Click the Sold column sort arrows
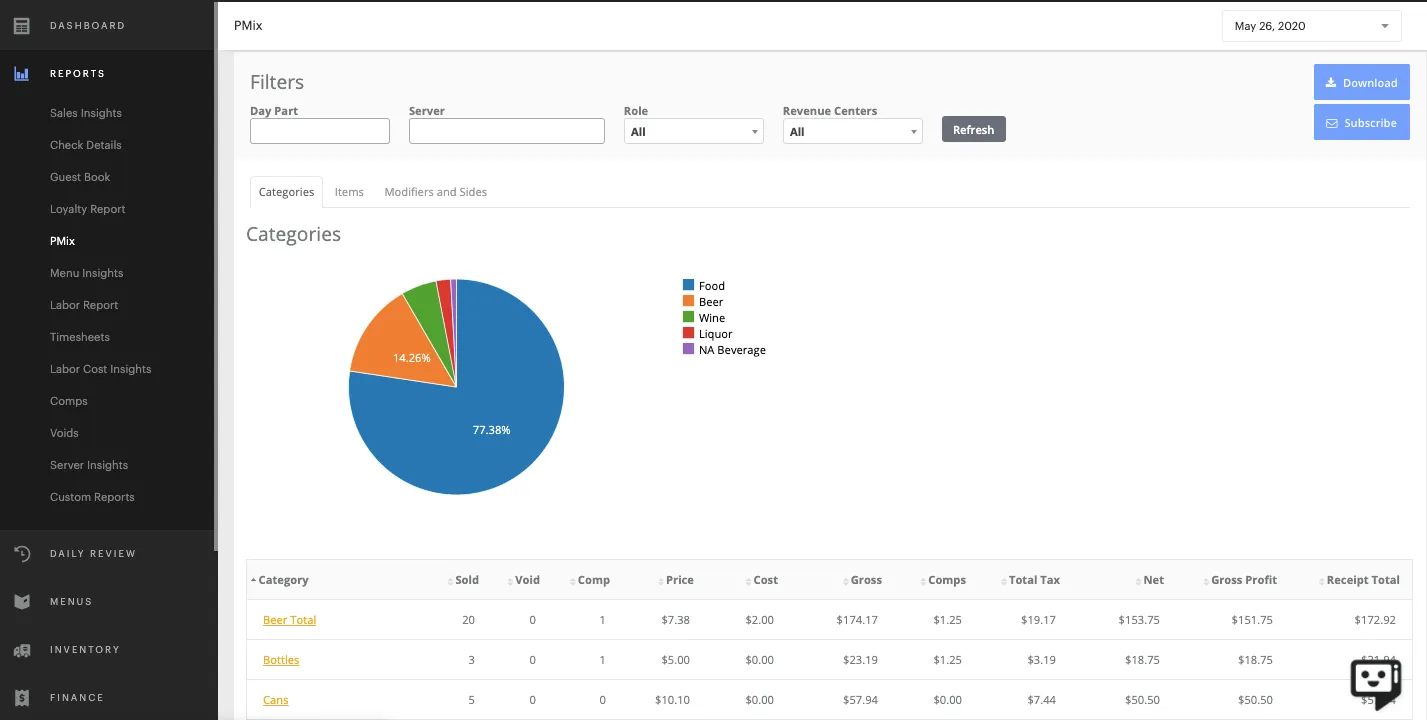Viewport: 1427px width, 720px height. click(450, 581)
